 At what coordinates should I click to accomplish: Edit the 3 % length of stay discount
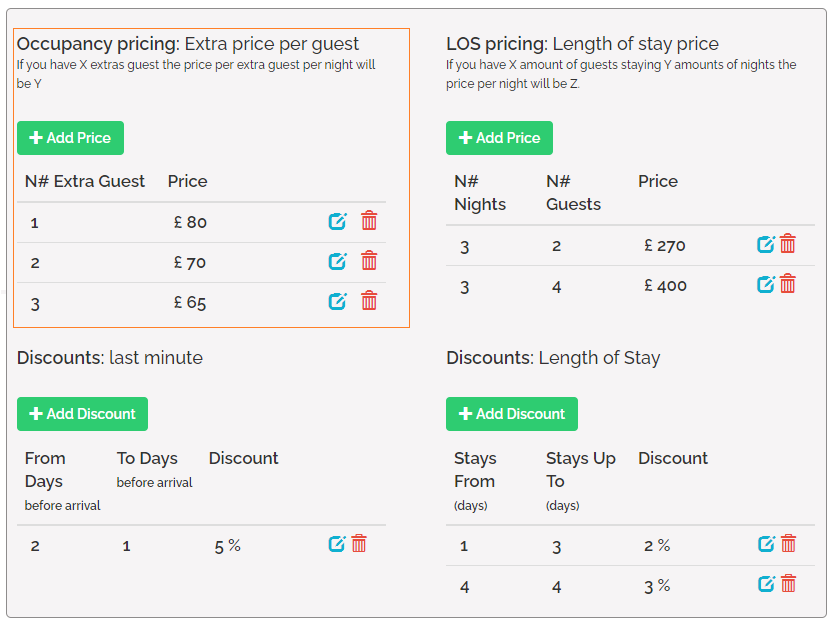[766, 584]
